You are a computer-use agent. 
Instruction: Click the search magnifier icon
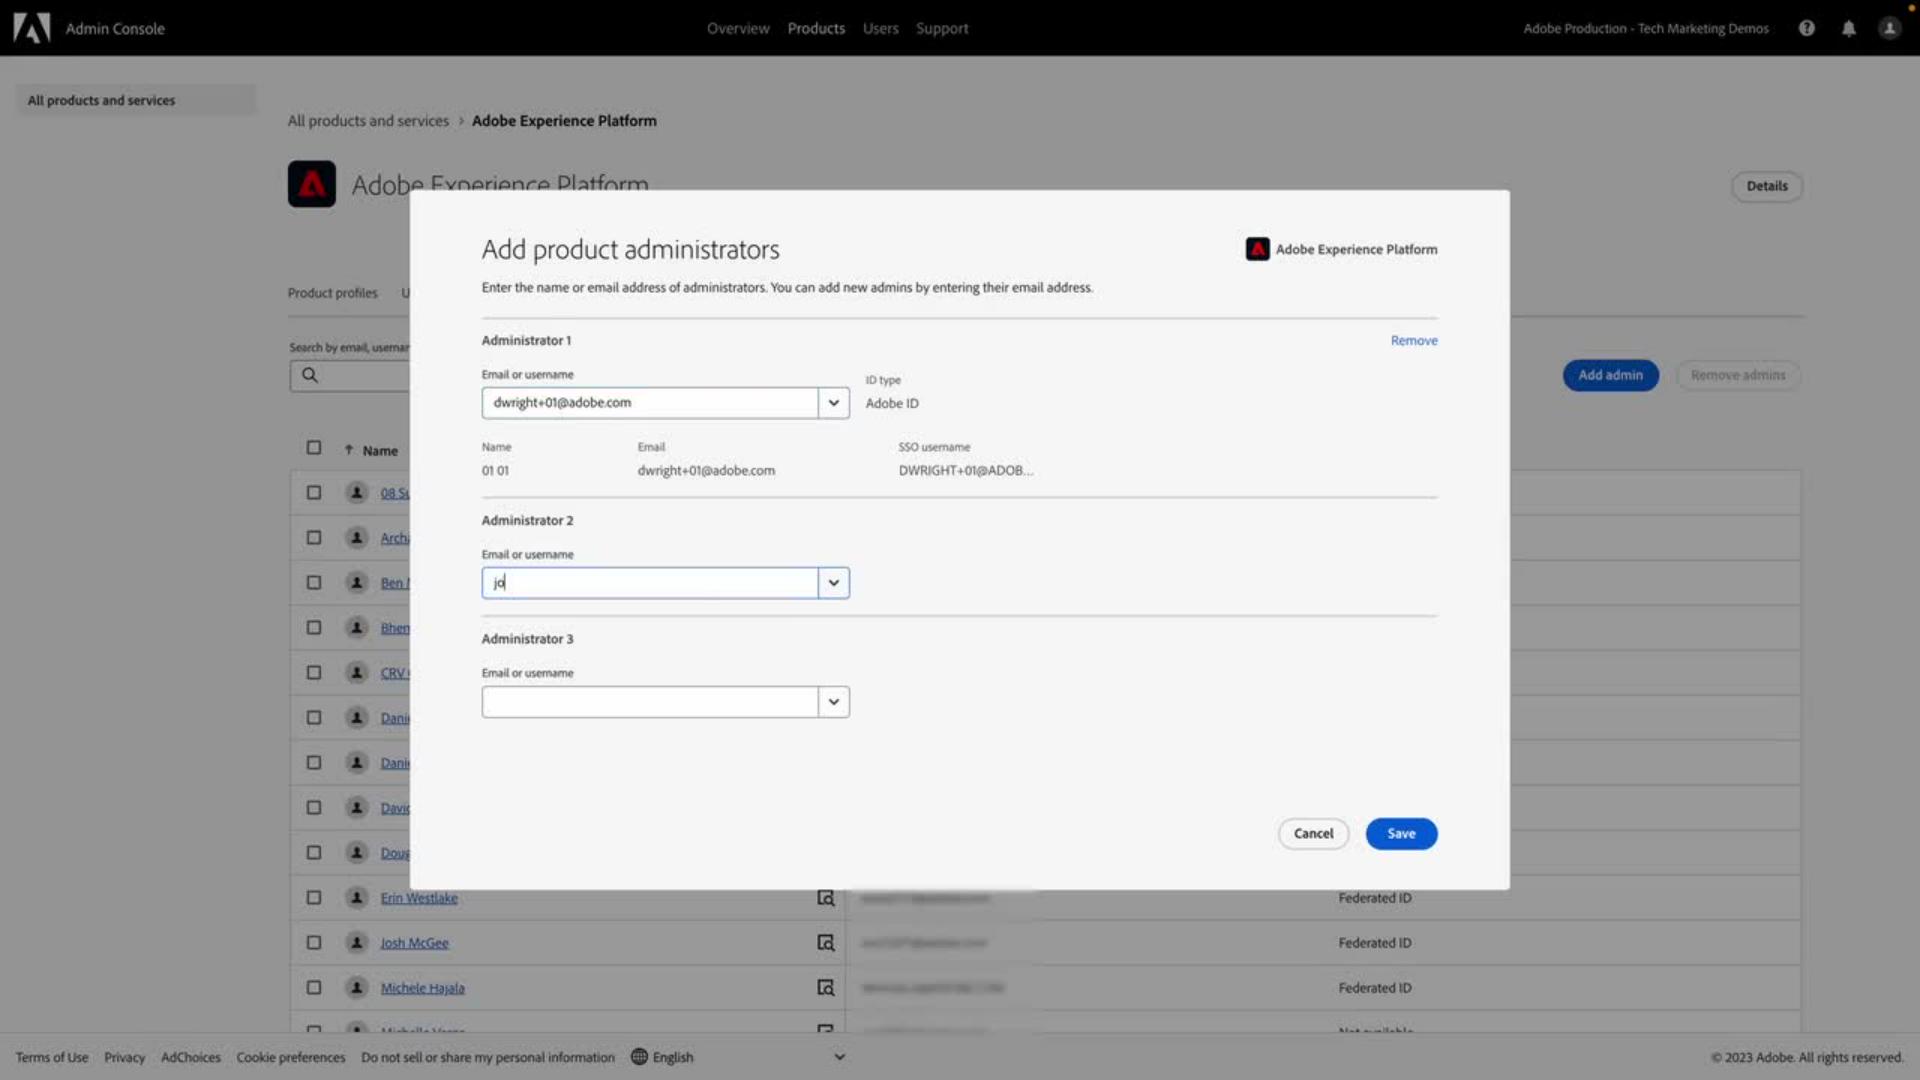pos(310,375)
